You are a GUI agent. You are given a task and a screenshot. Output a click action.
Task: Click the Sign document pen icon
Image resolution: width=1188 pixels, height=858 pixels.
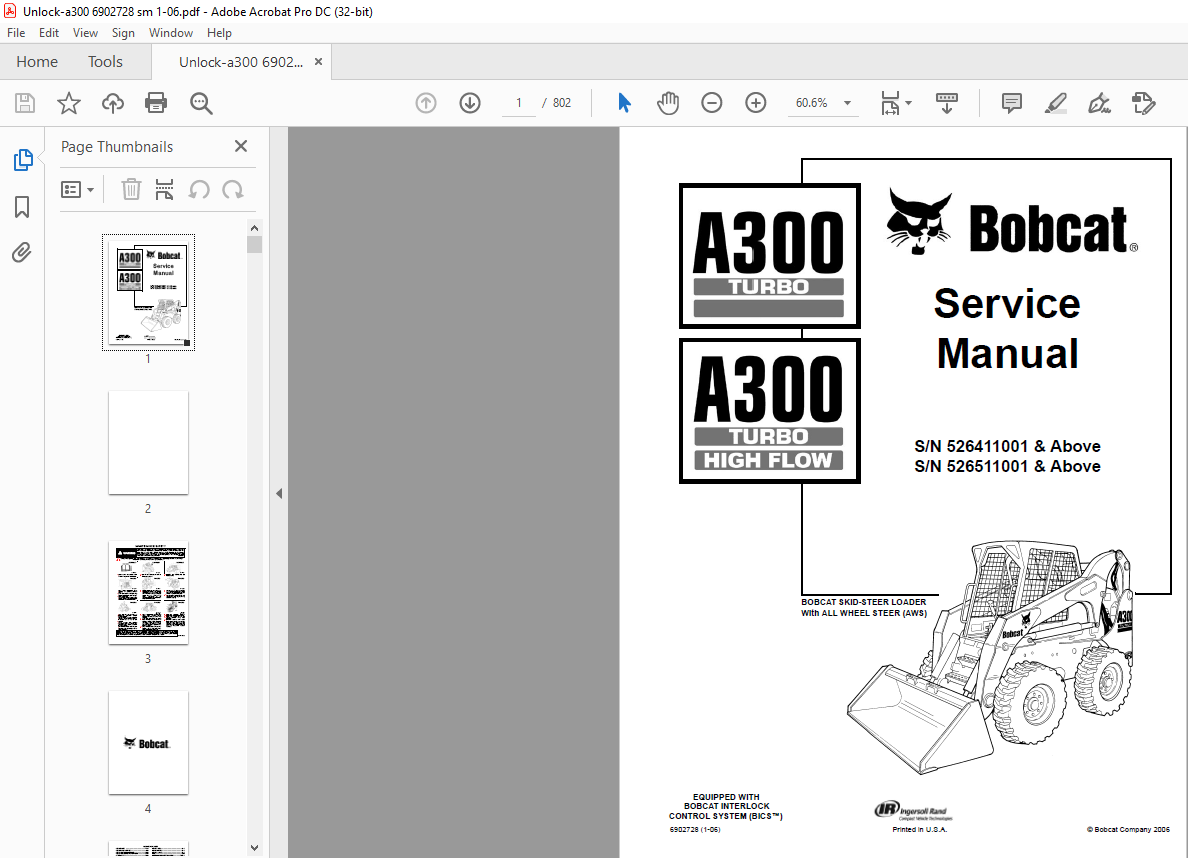pyautogui.click(x=1099, y=103)
